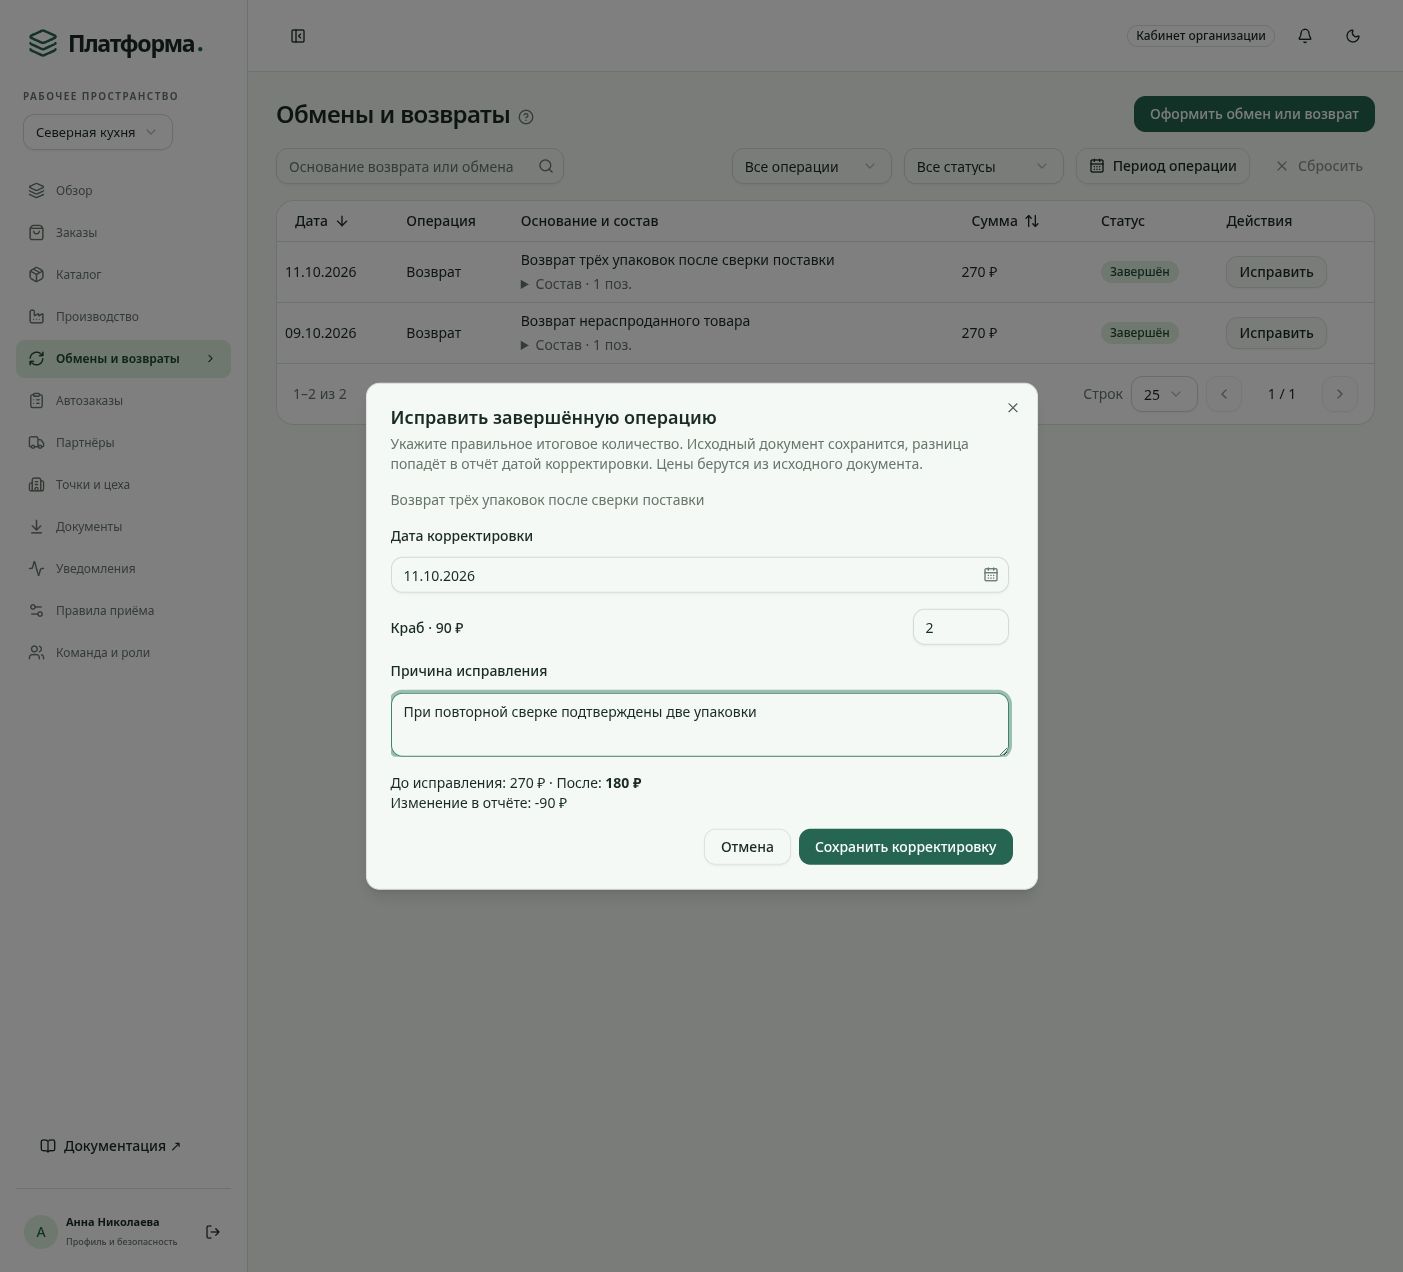Go to previous page arrow

click(1224, 394)
